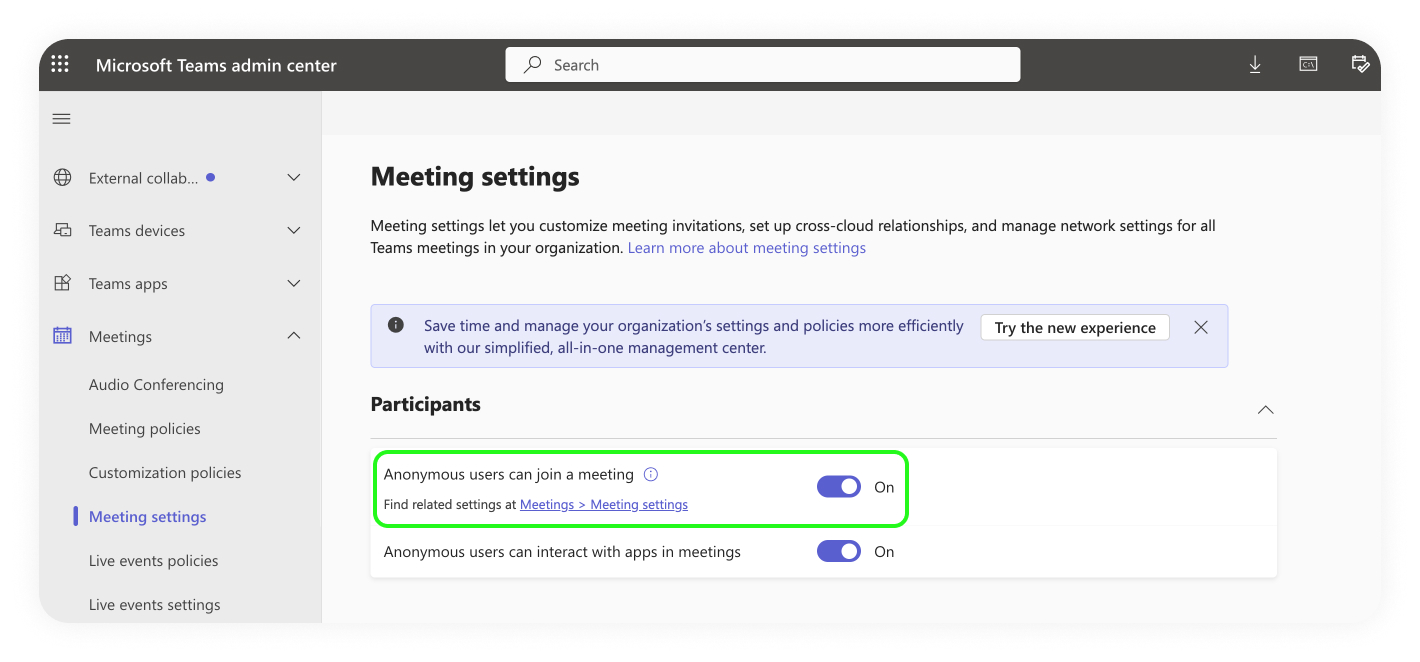Open Customization policies page

pyautogui.click(x=165, y=472)
